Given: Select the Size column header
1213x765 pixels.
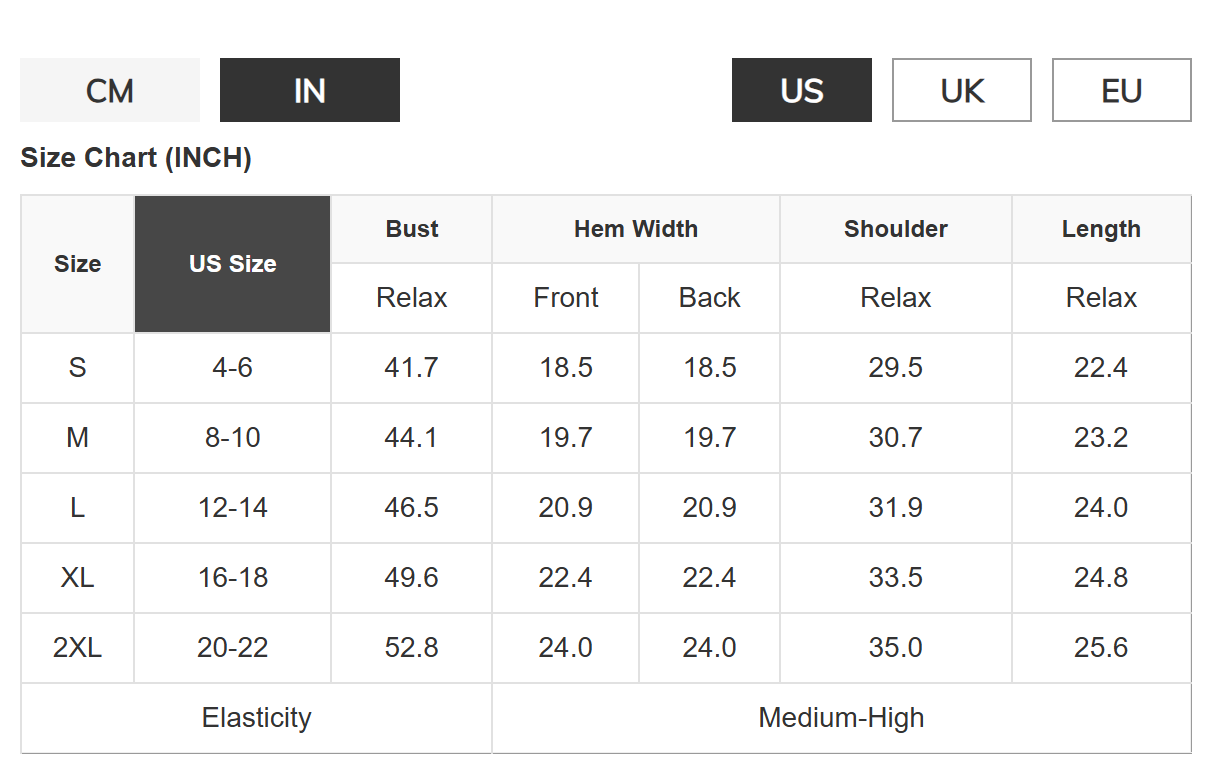Looking at the screenshot, I should click(x=78, y=264).
